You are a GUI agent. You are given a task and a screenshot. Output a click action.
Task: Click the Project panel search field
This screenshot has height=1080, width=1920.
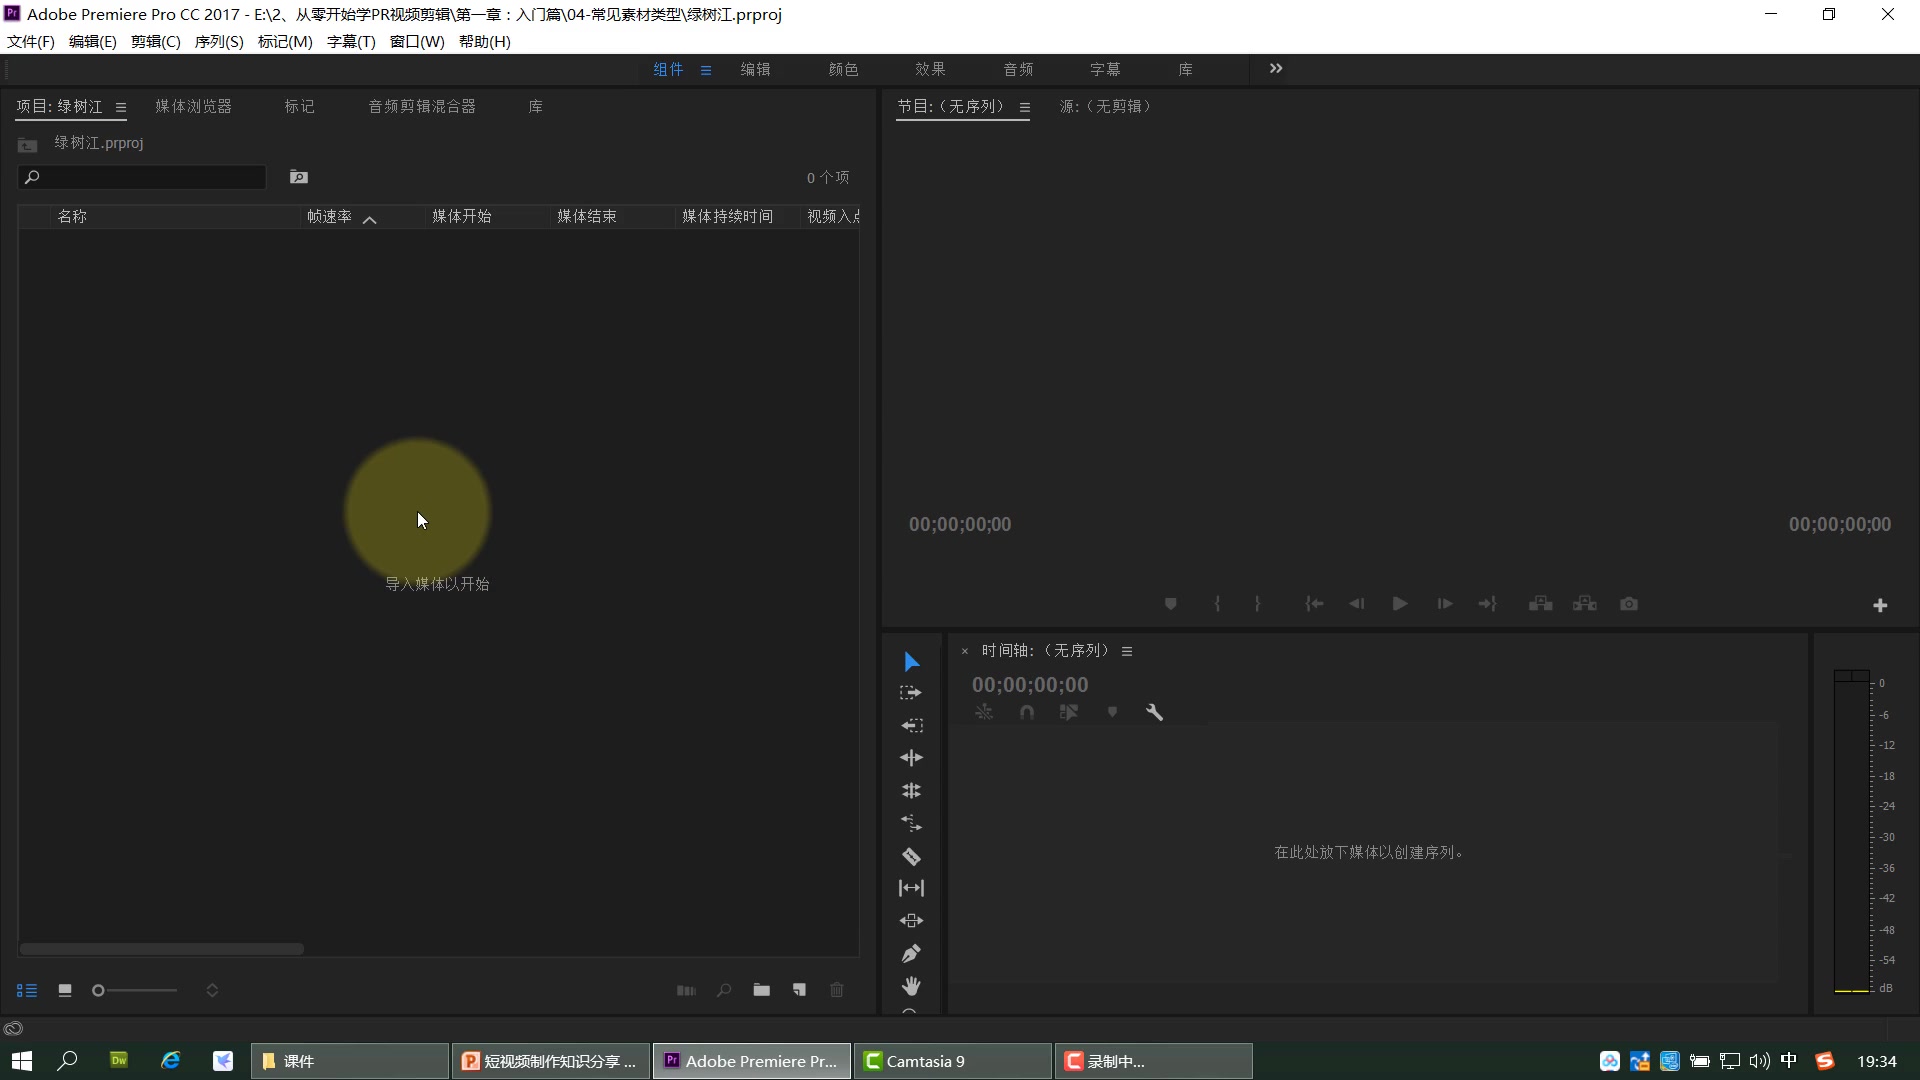[142, 177]
